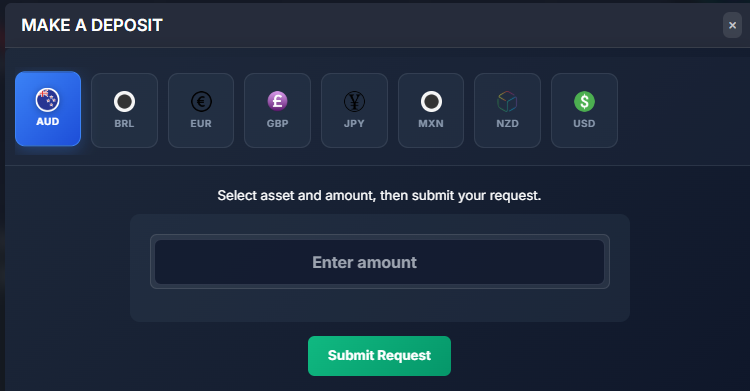
Task: Focus the Enter amount field
Action: tap(380, 262)
